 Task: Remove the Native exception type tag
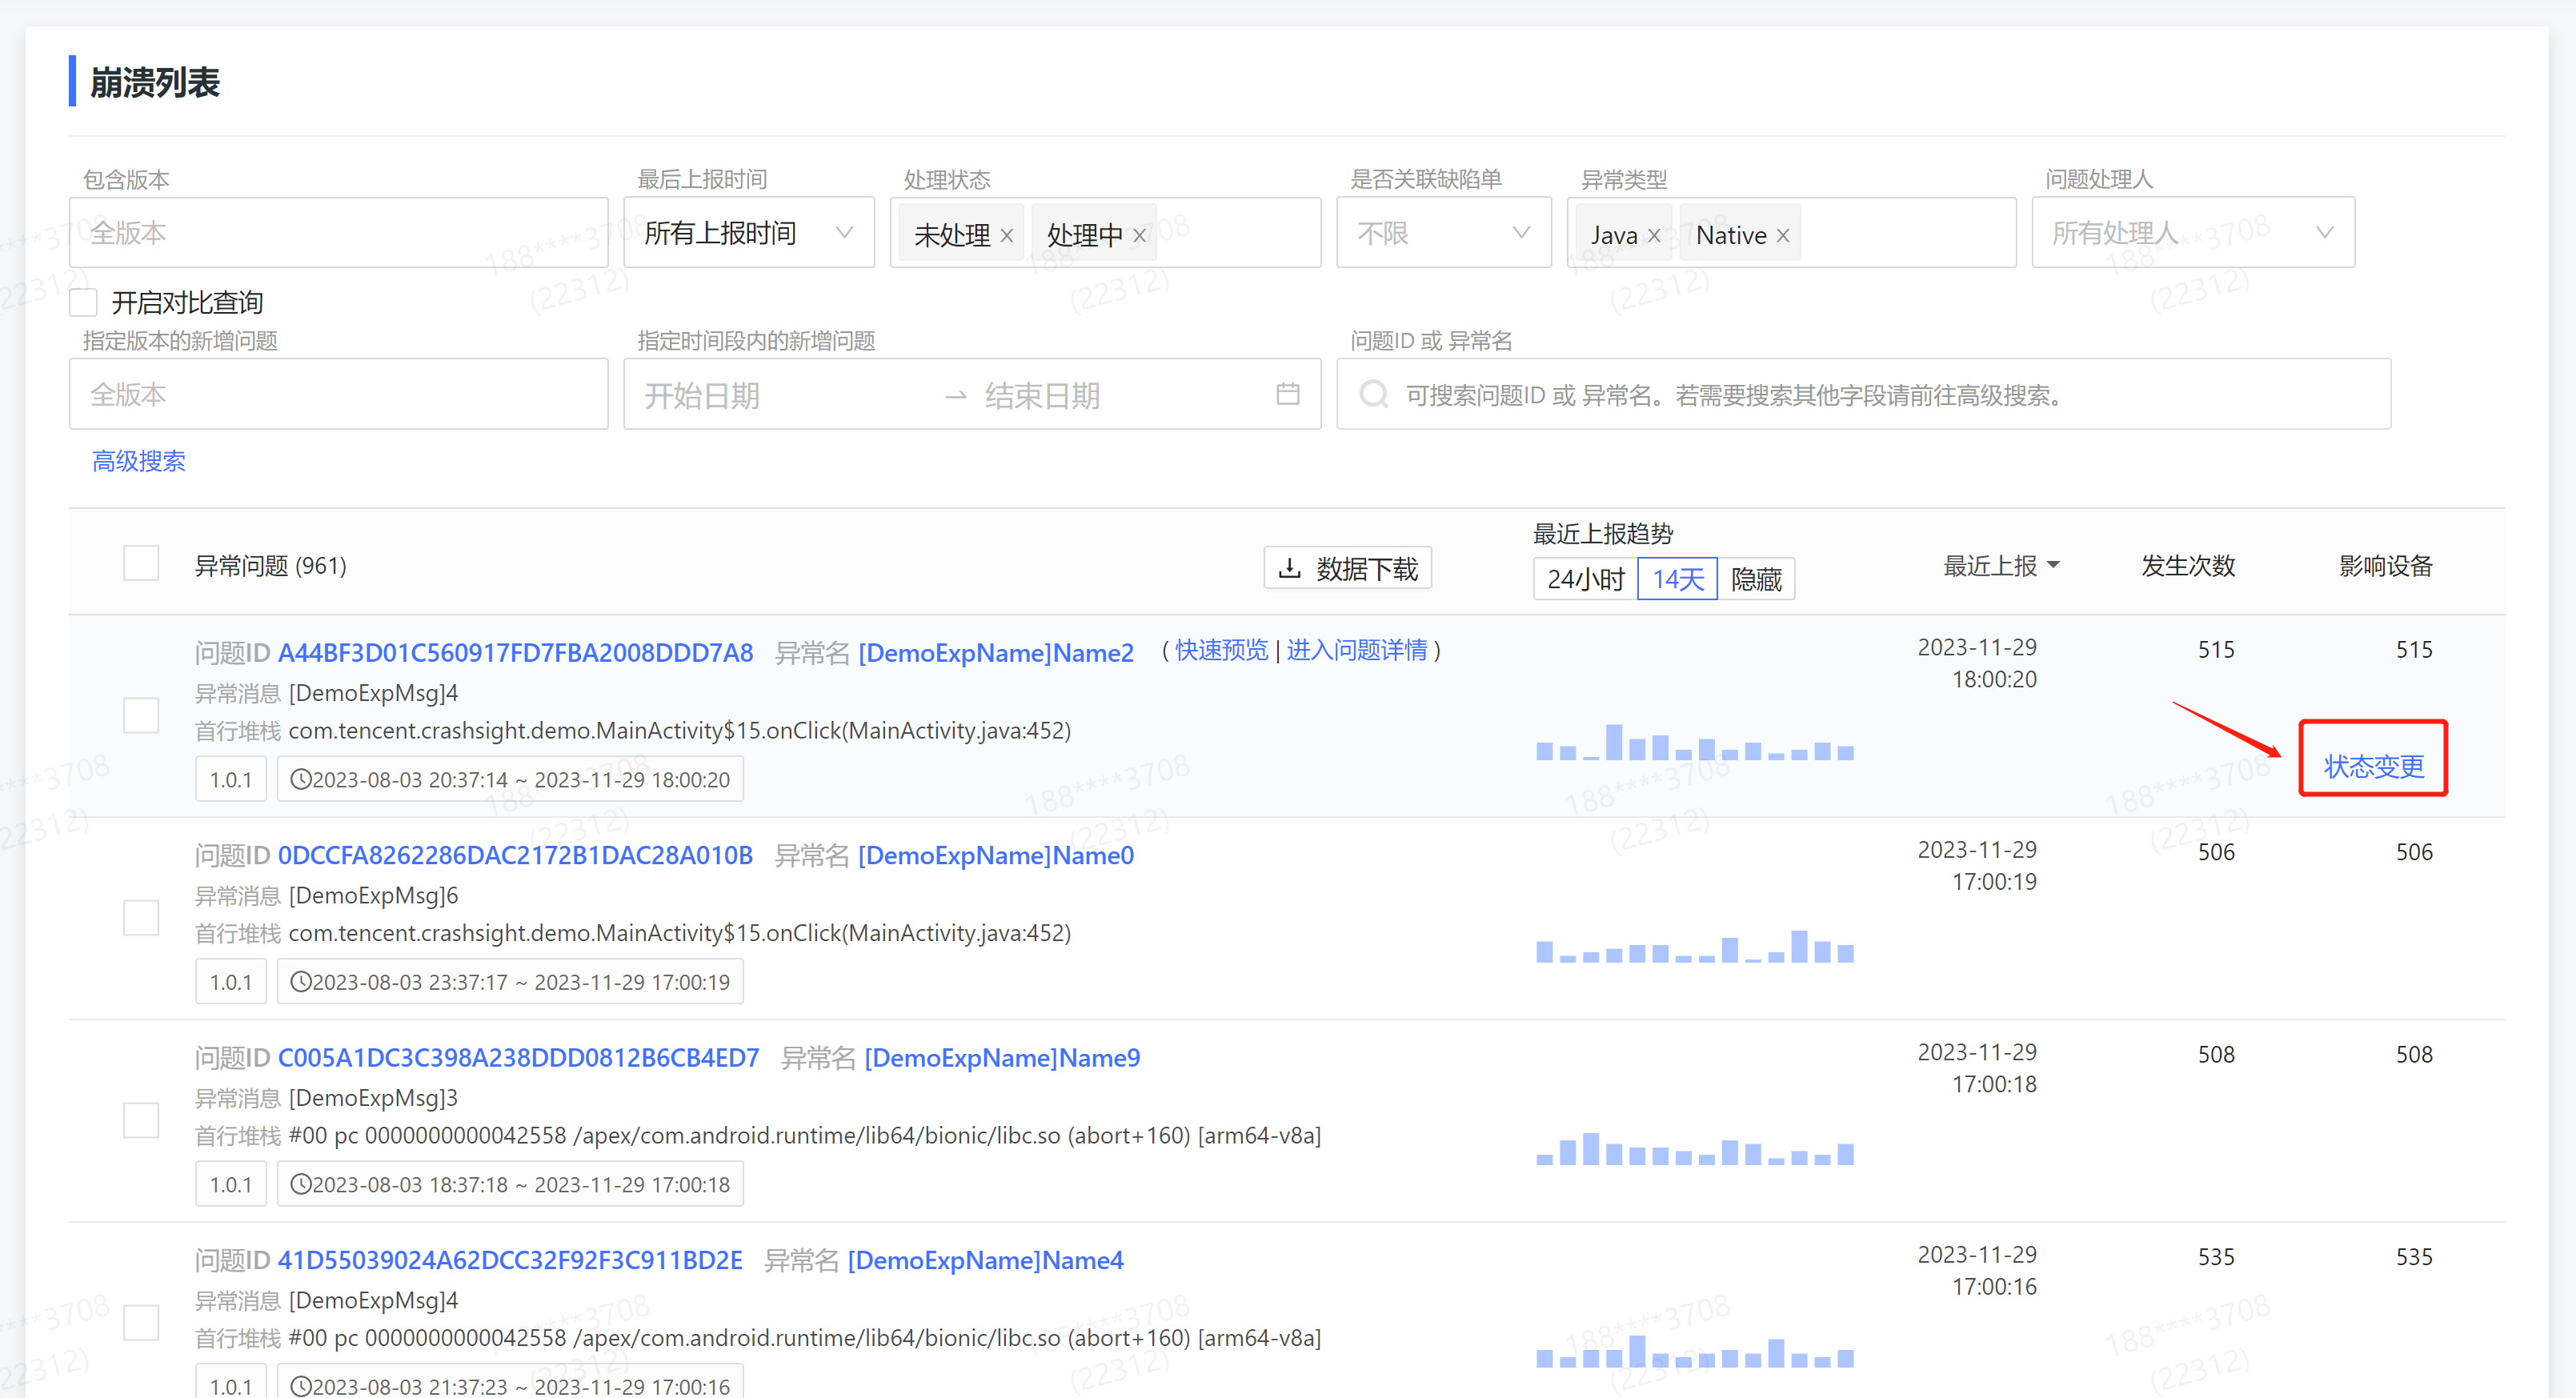tap(1783, 236)
